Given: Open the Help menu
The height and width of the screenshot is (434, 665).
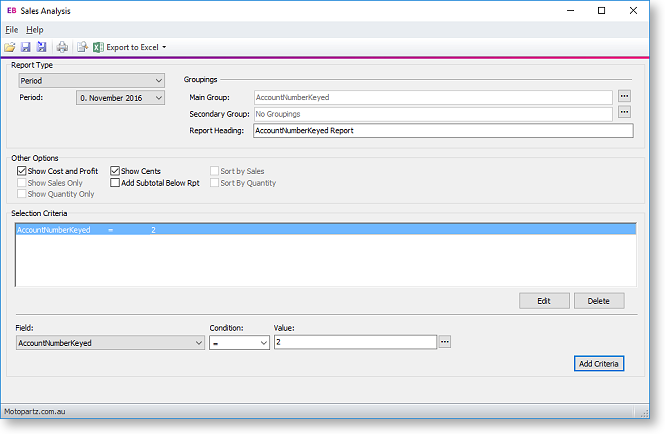Looking at the screenshot, I should pyautogui.click(x=34, y=30).
